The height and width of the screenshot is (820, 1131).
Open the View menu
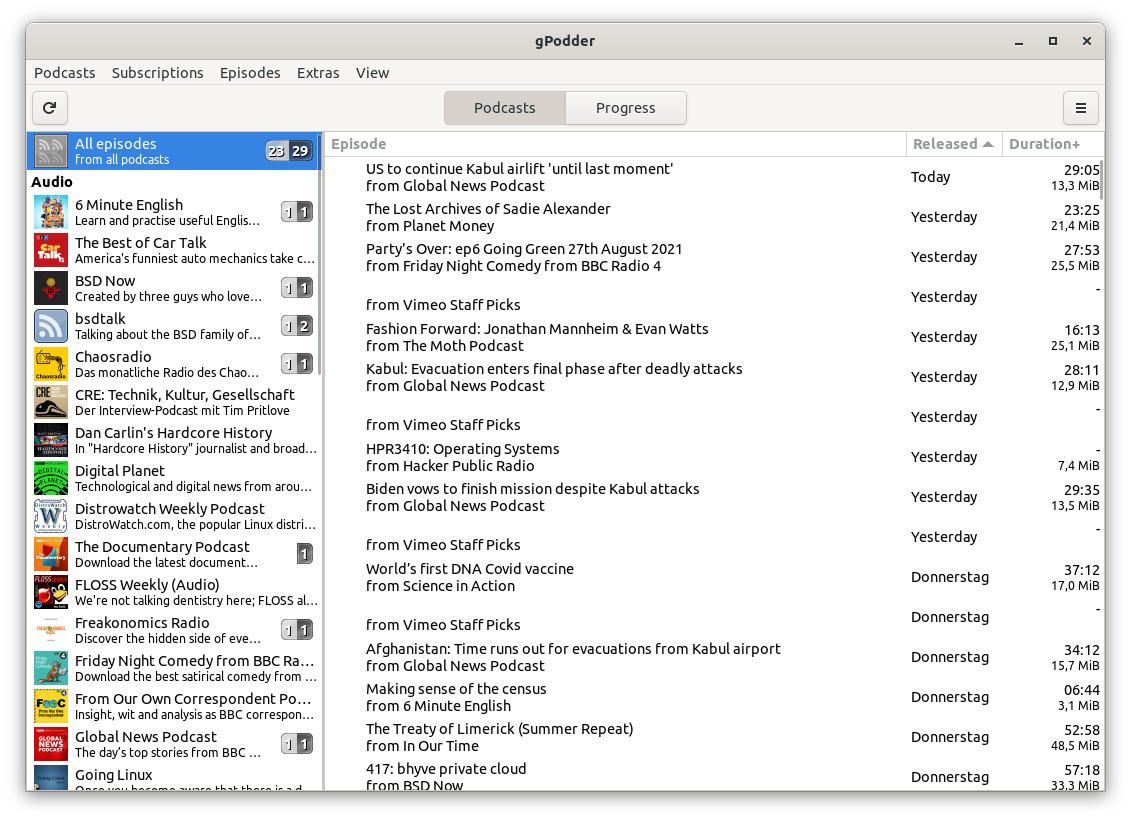[372, 73]
